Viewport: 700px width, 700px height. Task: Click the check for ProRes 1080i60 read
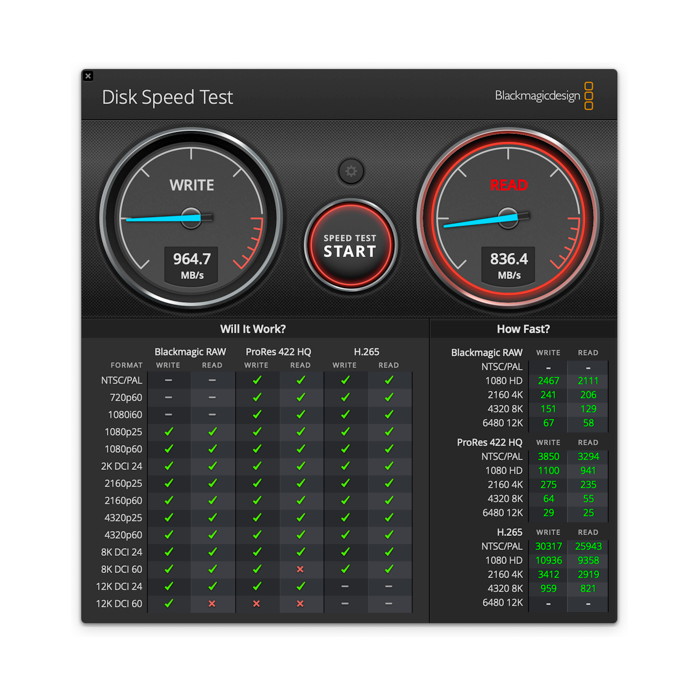(x=301, y=414)
